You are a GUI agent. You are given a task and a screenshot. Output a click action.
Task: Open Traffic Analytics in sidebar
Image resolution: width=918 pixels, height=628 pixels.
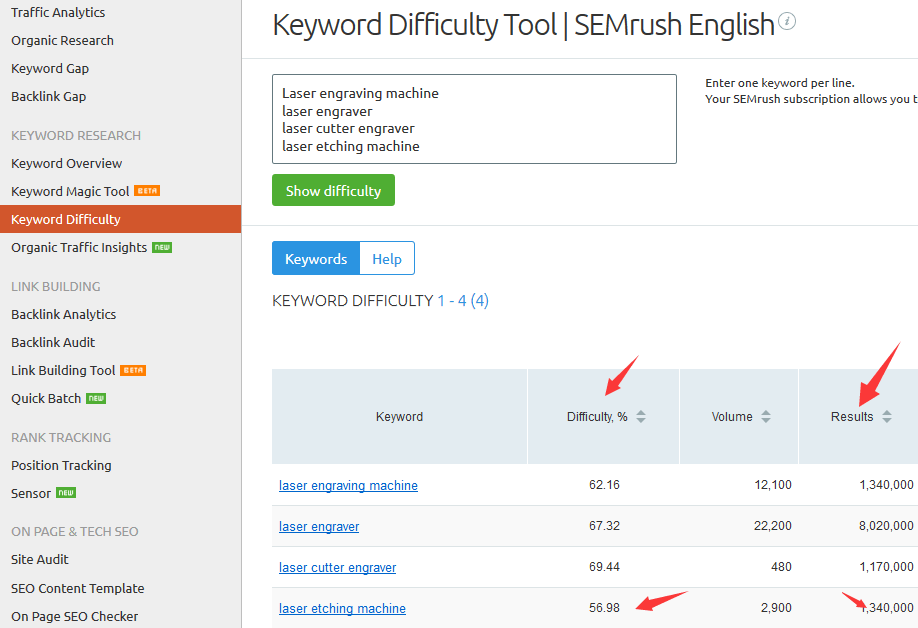tap(58, 12)
